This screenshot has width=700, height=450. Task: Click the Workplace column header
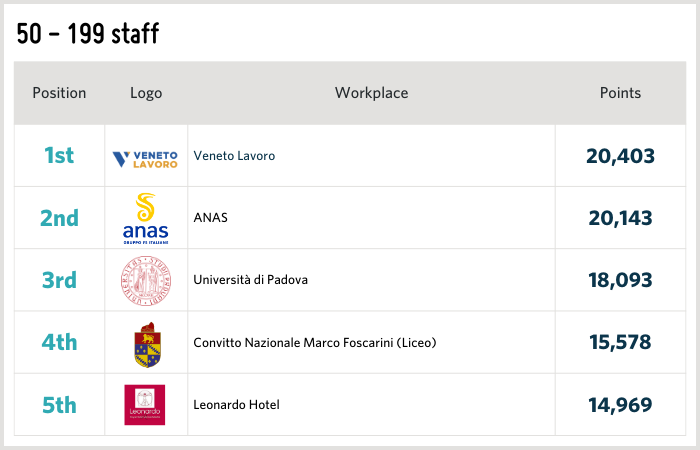(371, 93)
